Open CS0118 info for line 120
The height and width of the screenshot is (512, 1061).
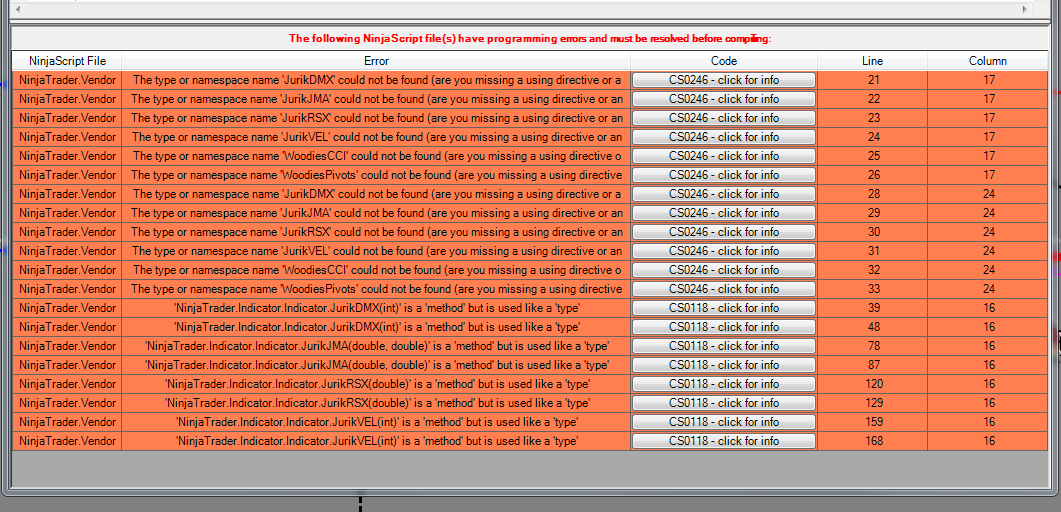[724, 383]
